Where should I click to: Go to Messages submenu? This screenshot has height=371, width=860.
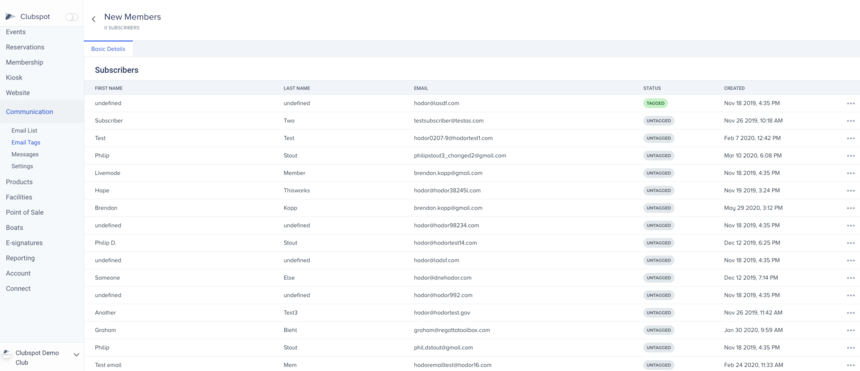(25, 154)
